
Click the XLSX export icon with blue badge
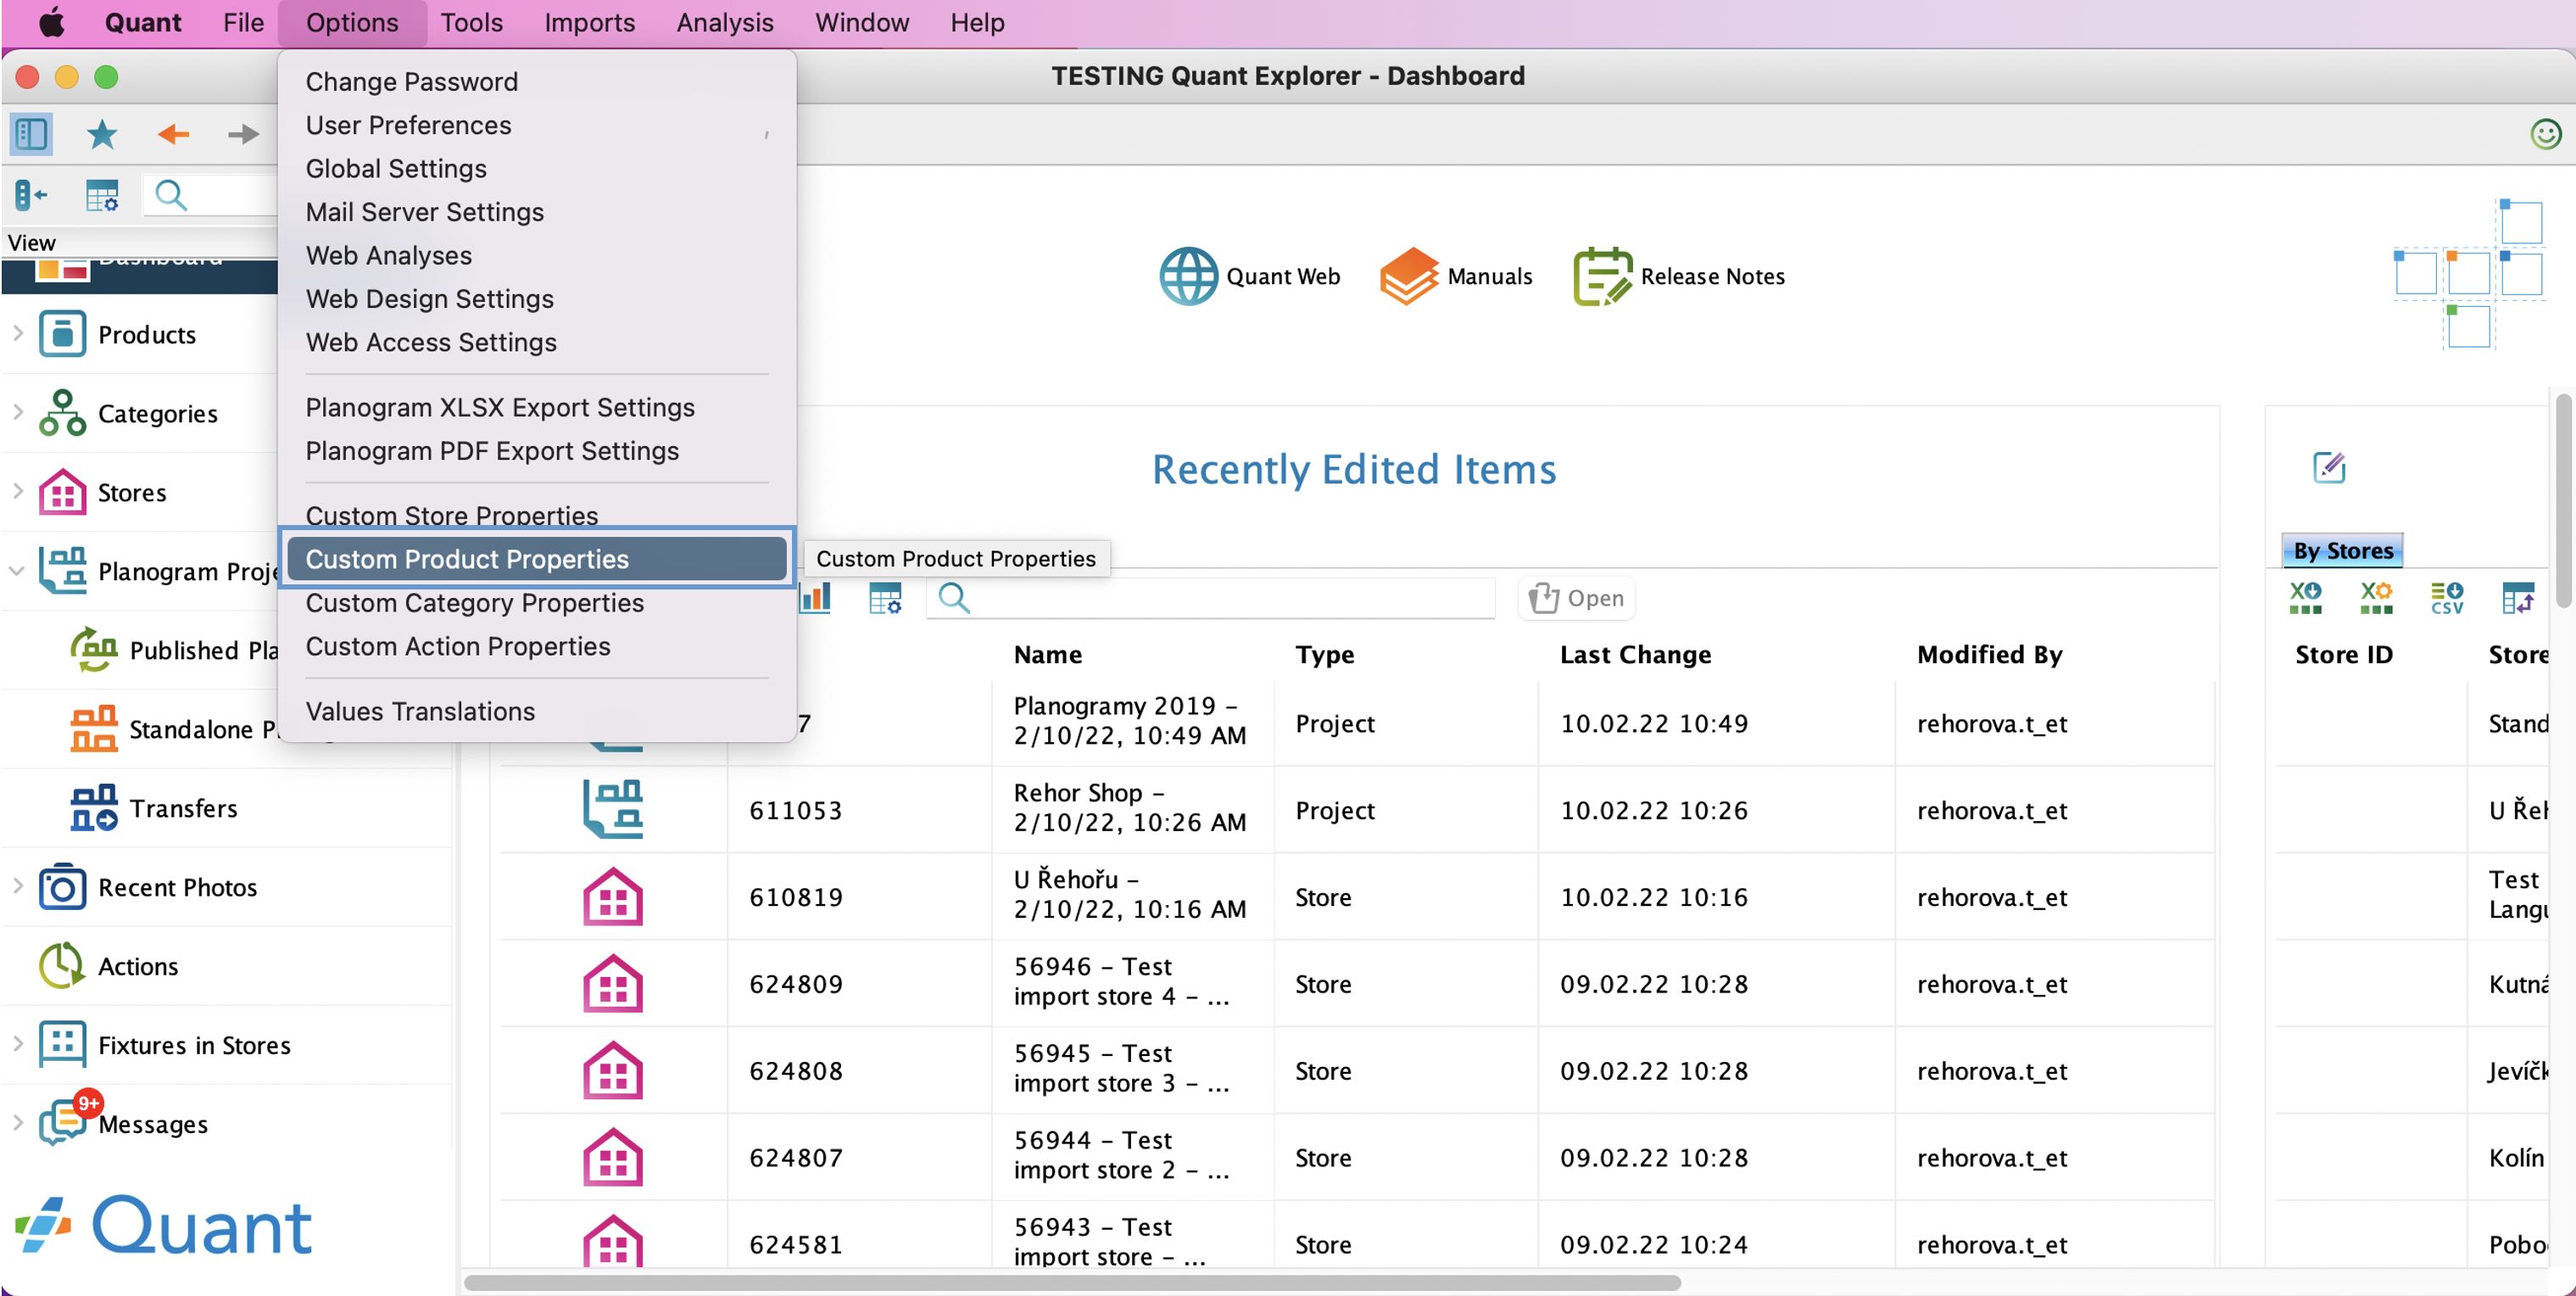[2306, 598]
